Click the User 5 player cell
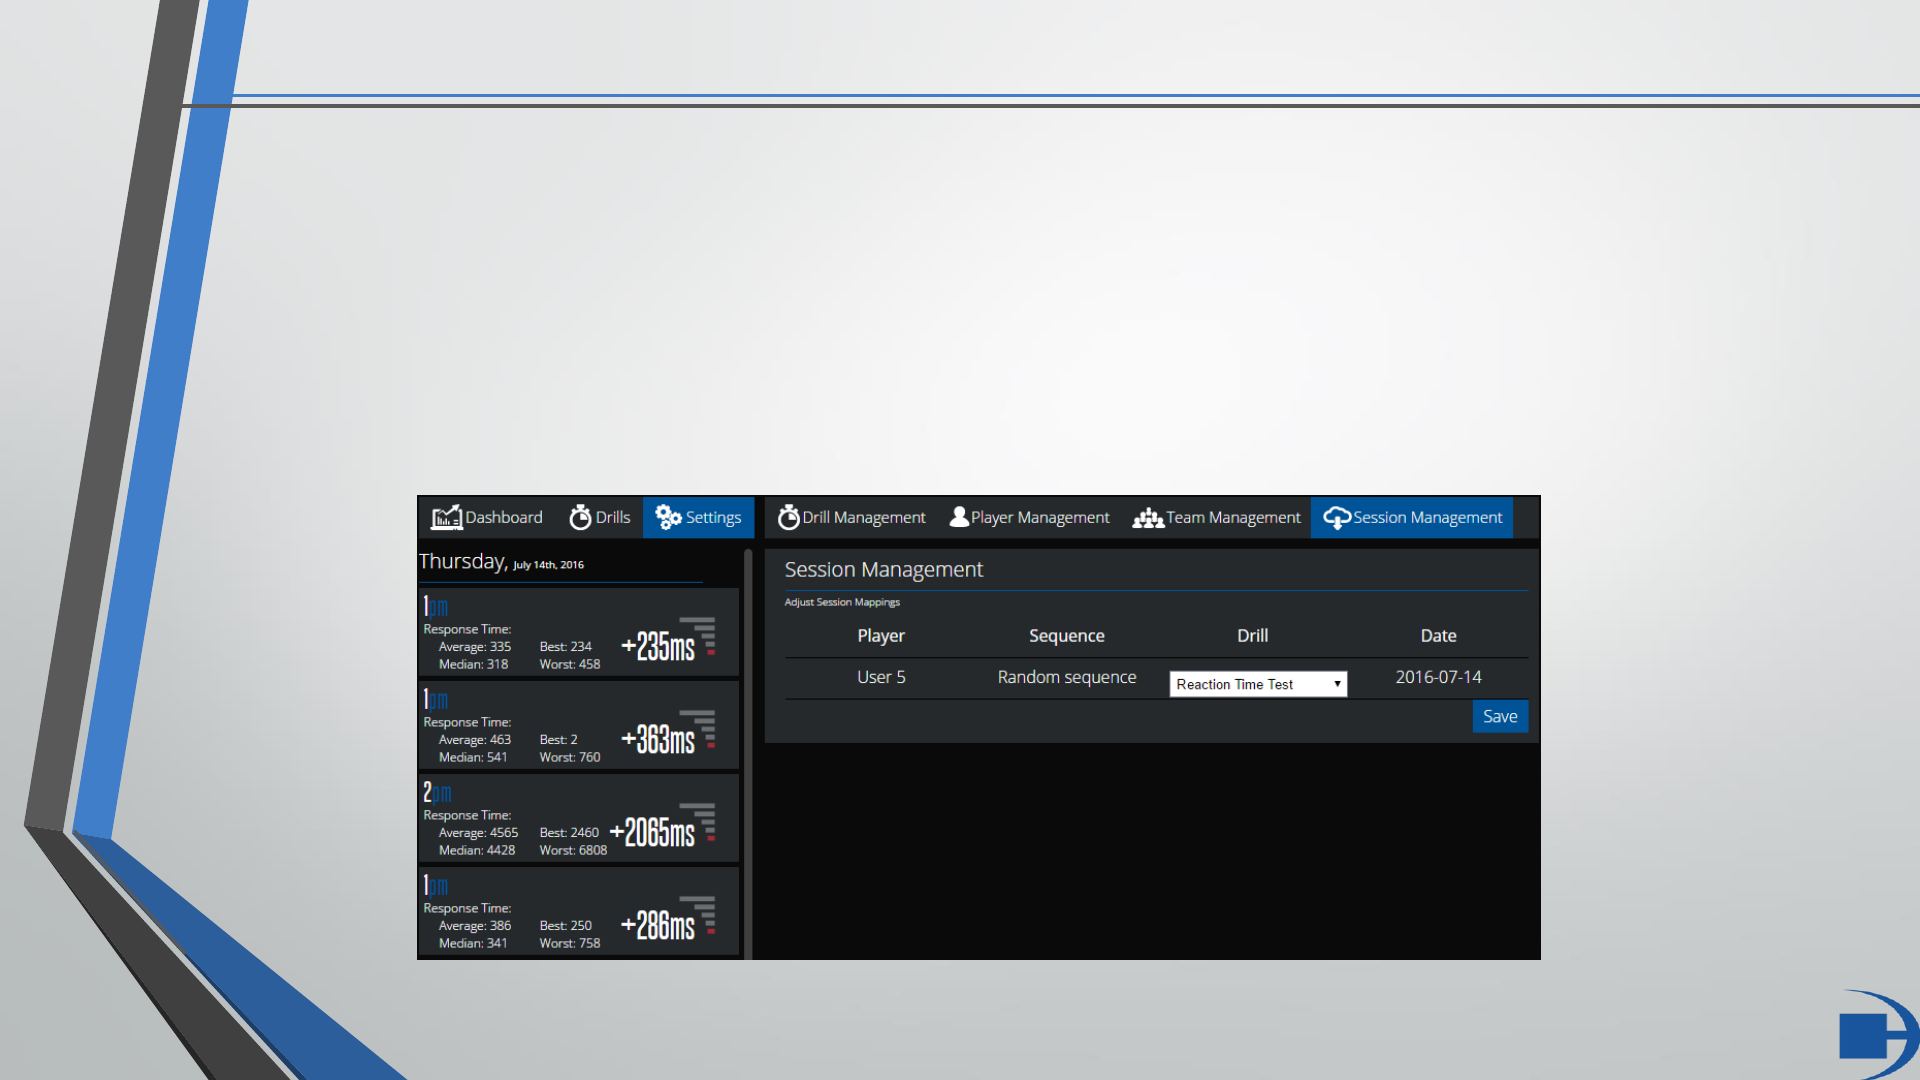This screenshot has height=1080, width=1920. [881, 677]
